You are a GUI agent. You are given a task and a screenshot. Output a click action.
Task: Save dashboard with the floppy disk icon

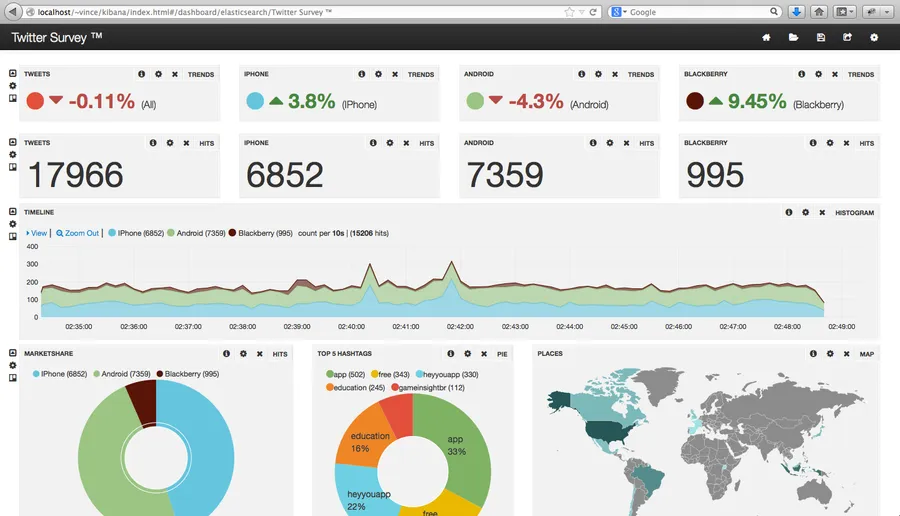click(821, 37)
